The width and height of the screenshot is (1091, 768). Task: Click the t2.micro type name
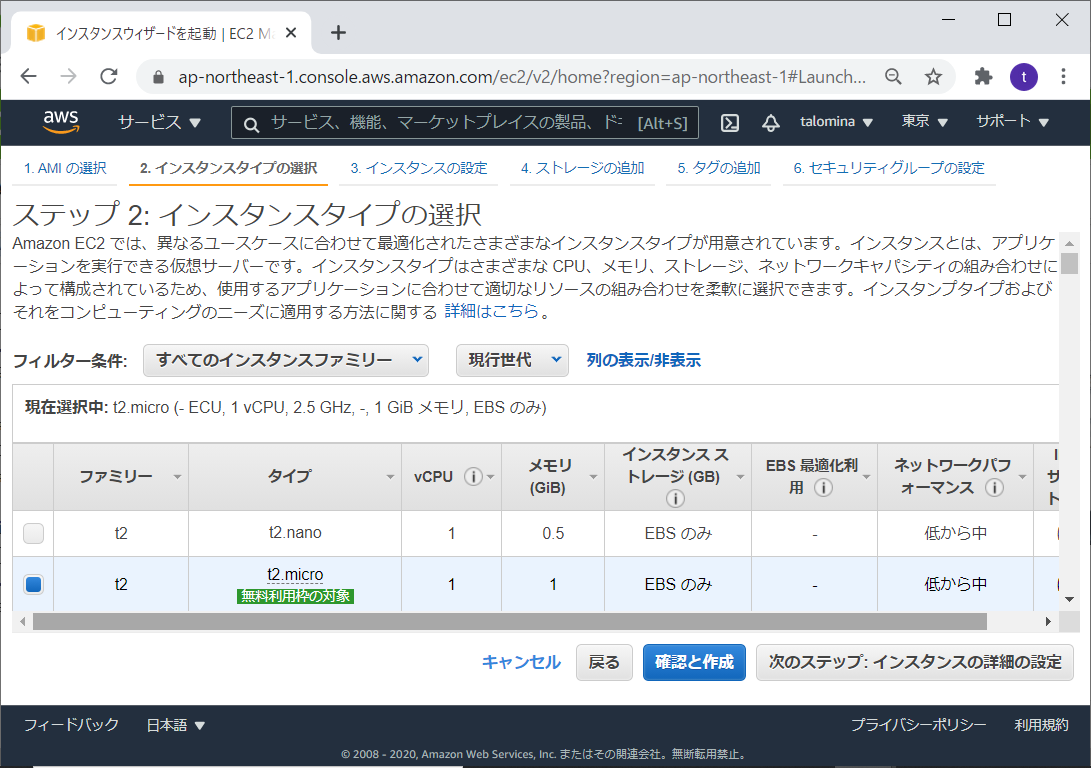(x=295, y=575)
